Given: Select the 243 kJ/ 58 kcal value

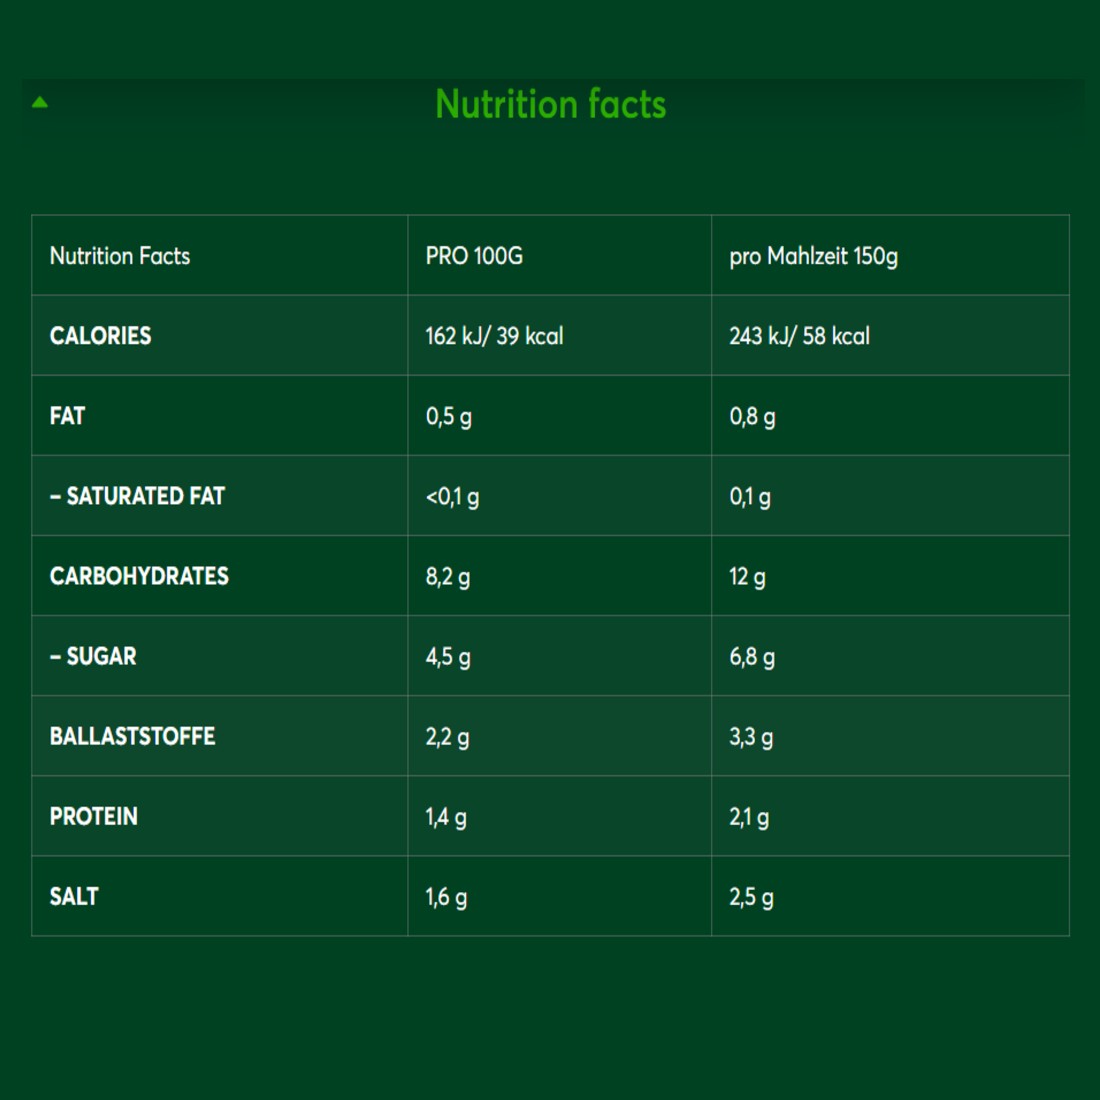Looking at the screenshot, I should (x=799, y=336).
